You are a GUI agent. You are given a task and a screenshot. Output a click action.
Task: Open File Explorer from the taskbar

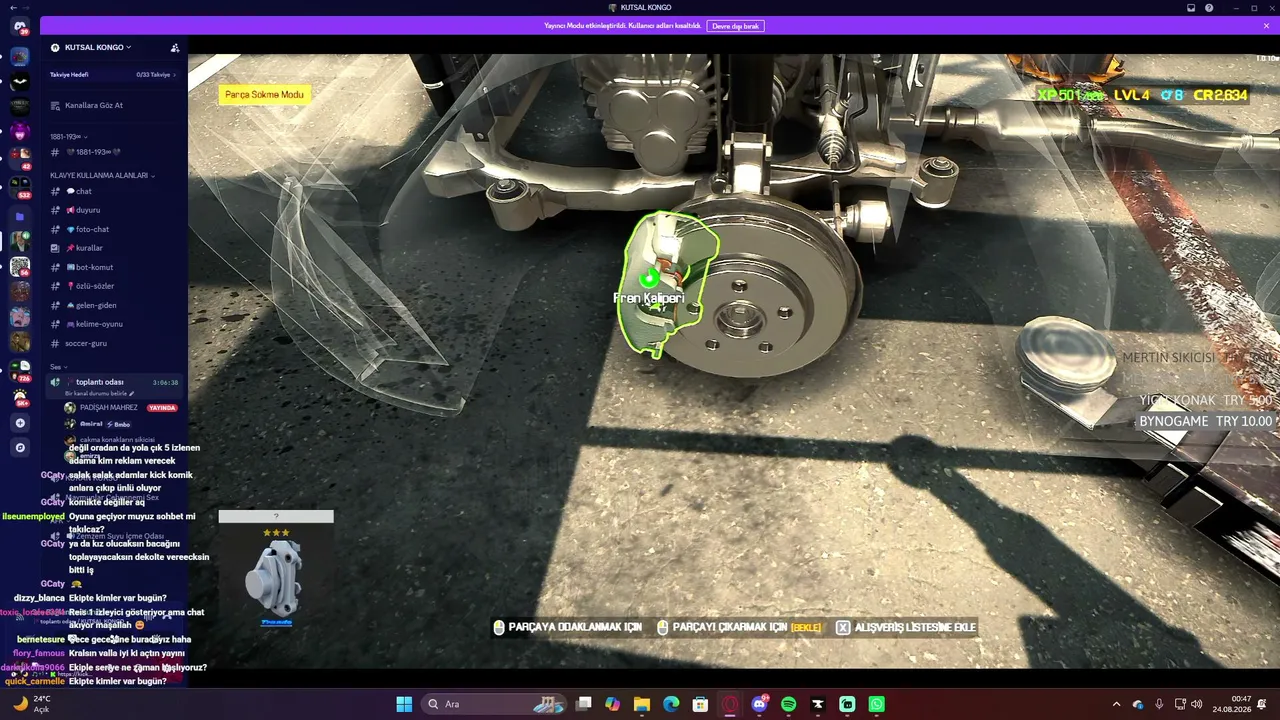click(x=642, y=704)
